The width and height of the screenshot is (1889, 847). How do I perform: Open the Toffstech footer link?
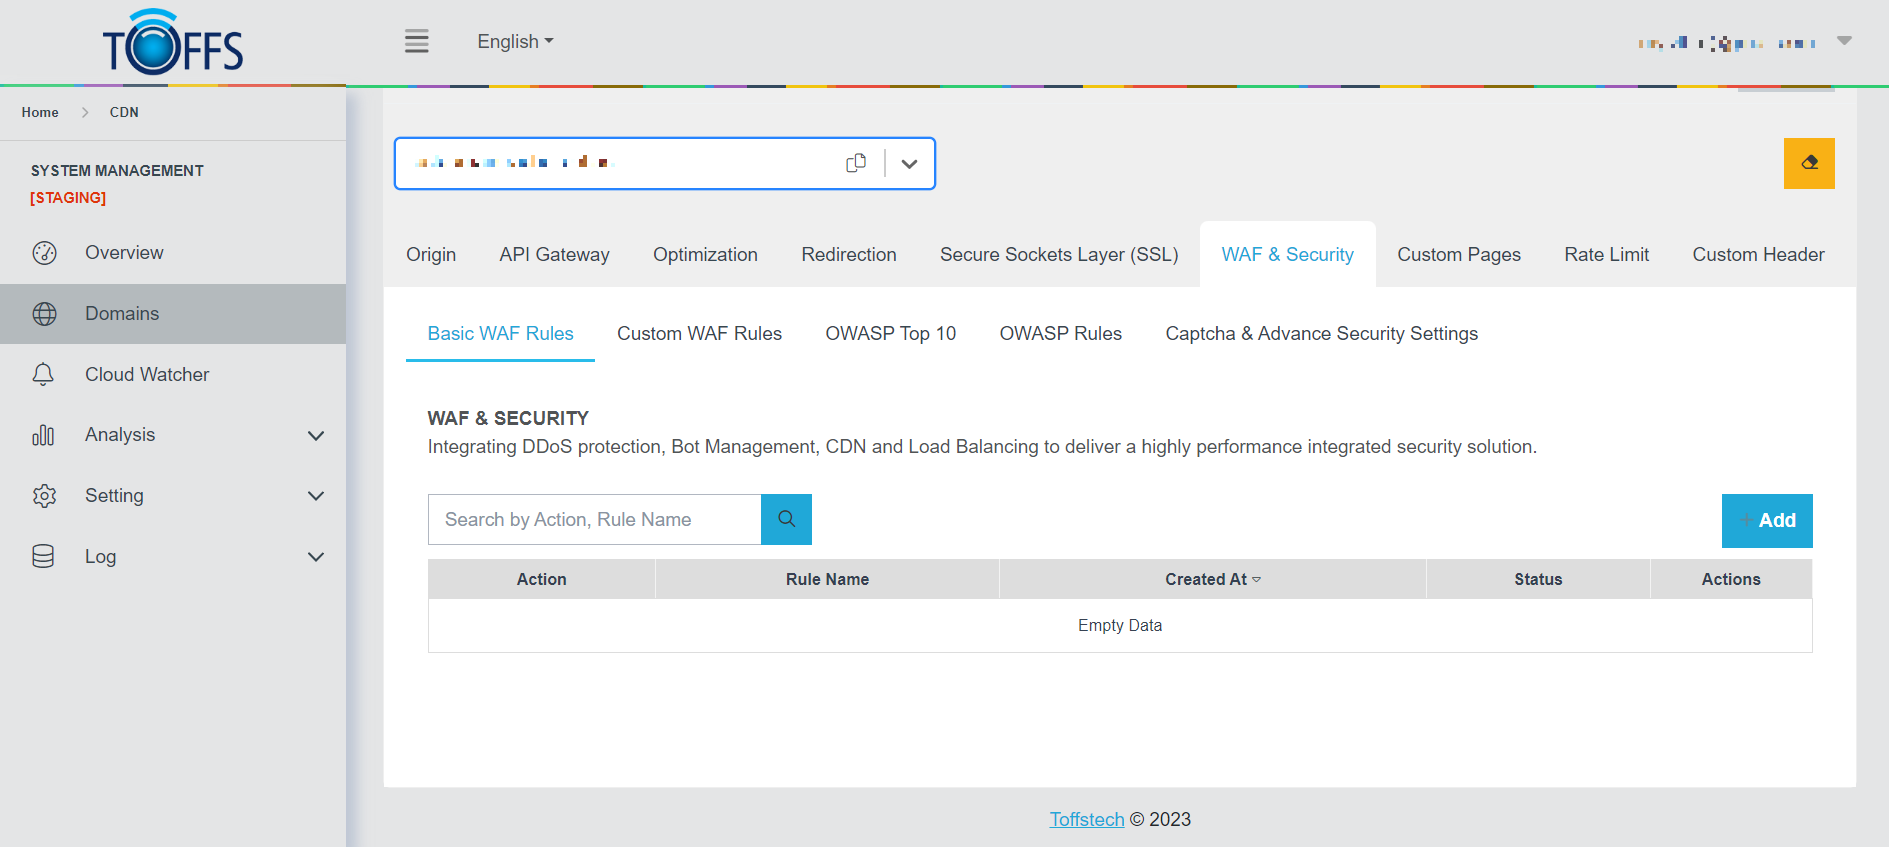1086,819
